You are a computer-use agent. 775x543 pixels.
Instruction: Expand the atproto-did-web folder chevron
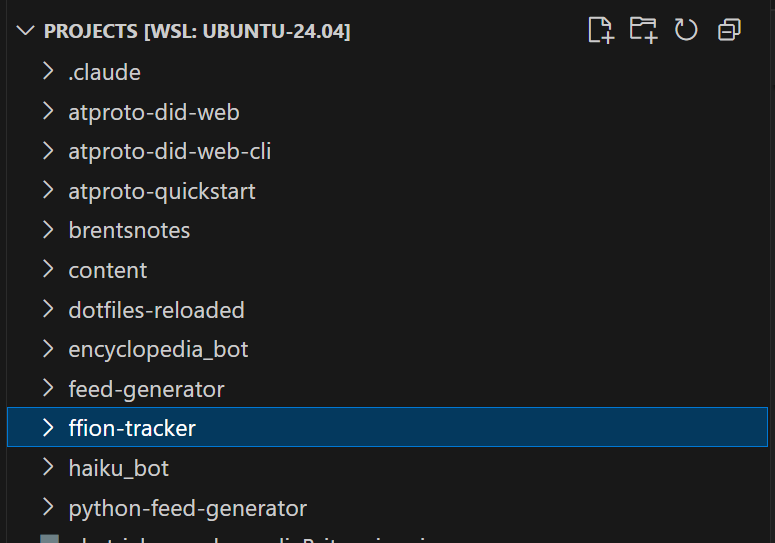(47, 112)
